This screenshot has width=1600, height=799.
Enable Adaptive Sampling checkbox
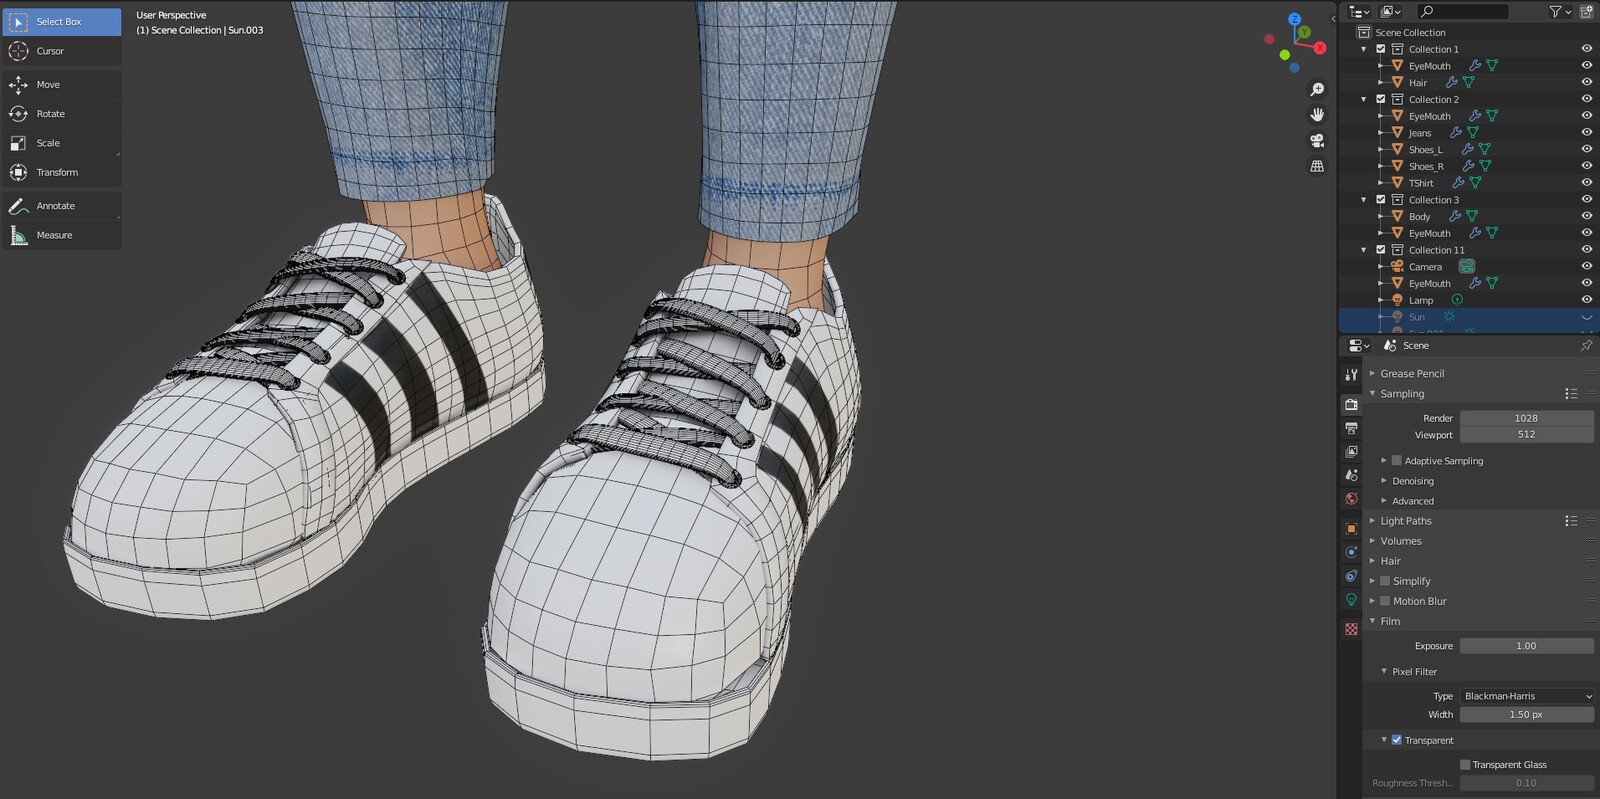1397,461
